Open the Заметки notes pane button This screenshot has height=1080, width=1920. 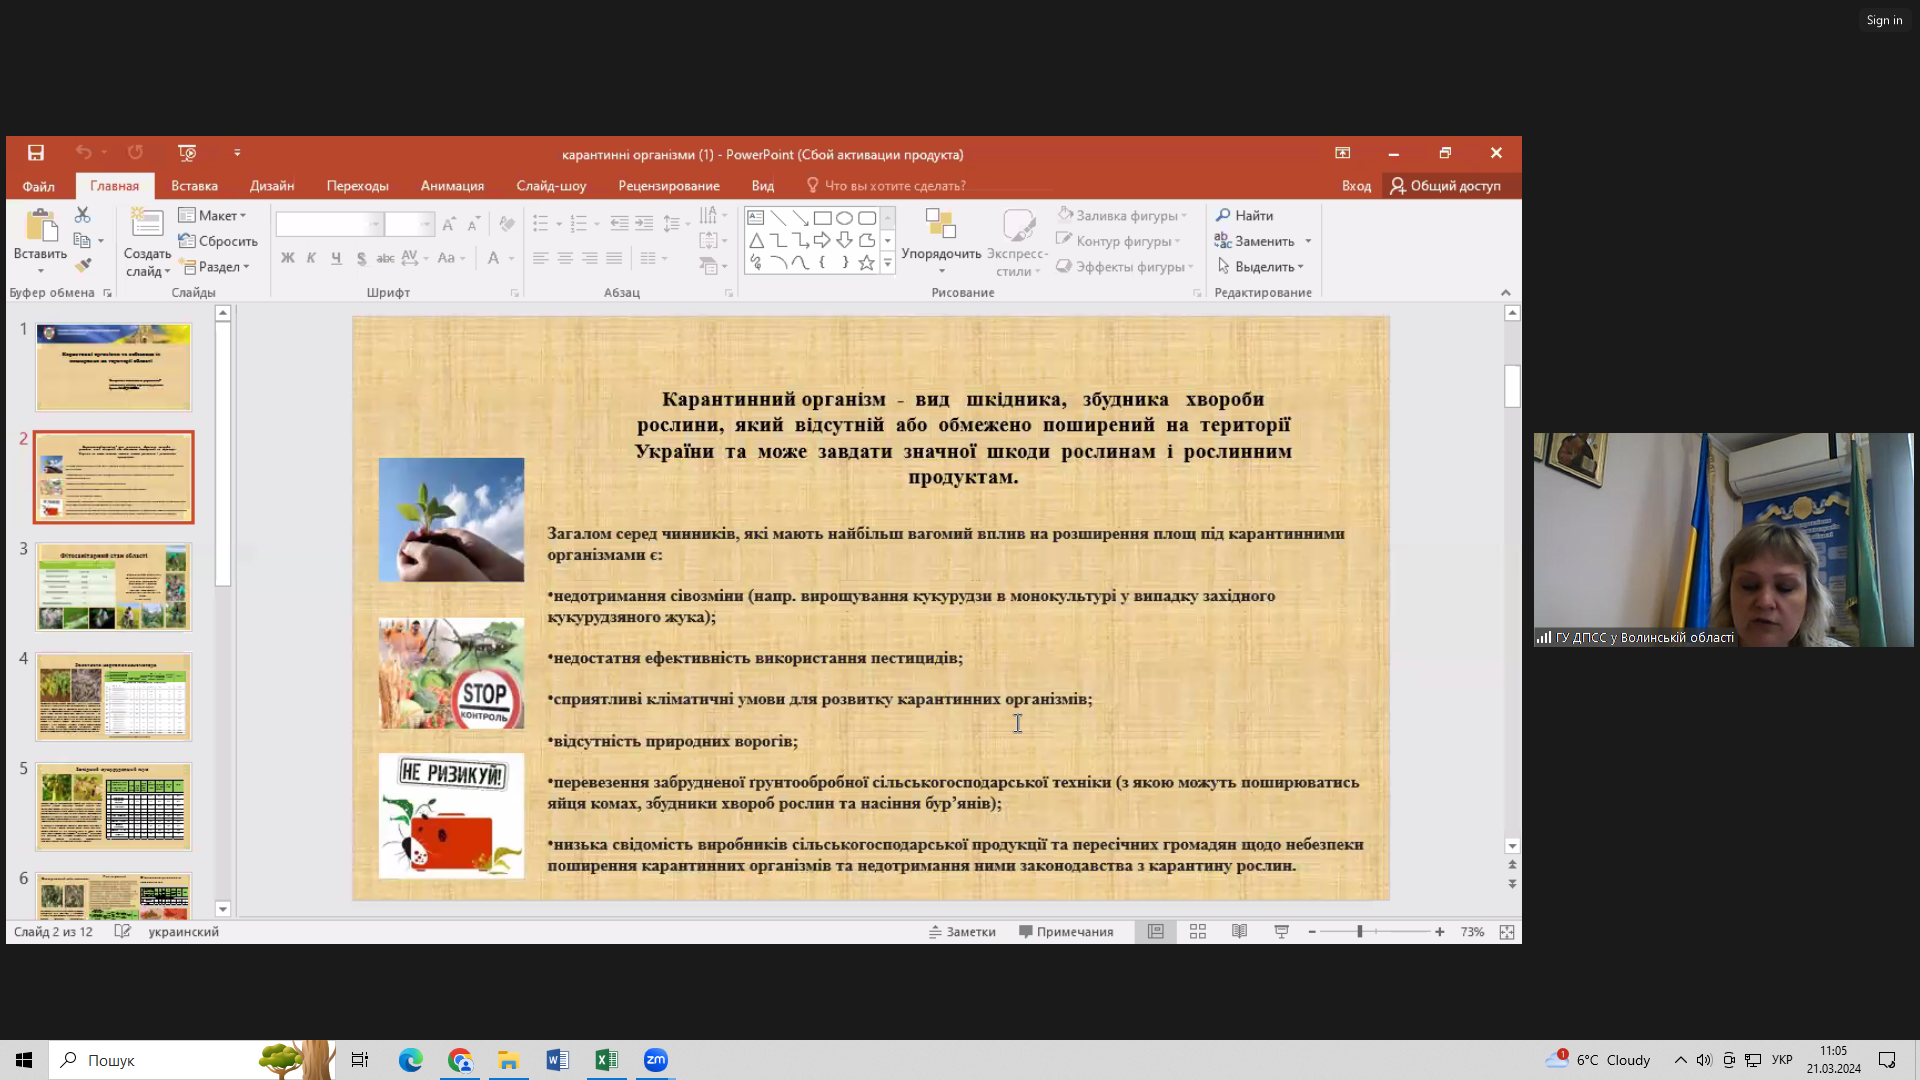click(x=962, y=932)
